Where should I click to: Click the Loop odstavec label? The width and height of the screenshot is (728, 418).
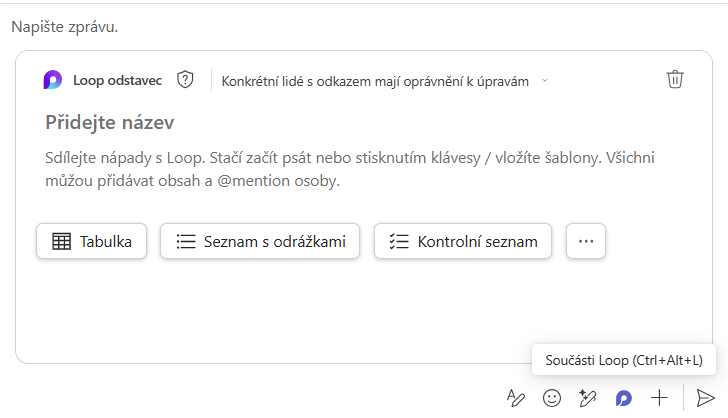tap(119, 80)
